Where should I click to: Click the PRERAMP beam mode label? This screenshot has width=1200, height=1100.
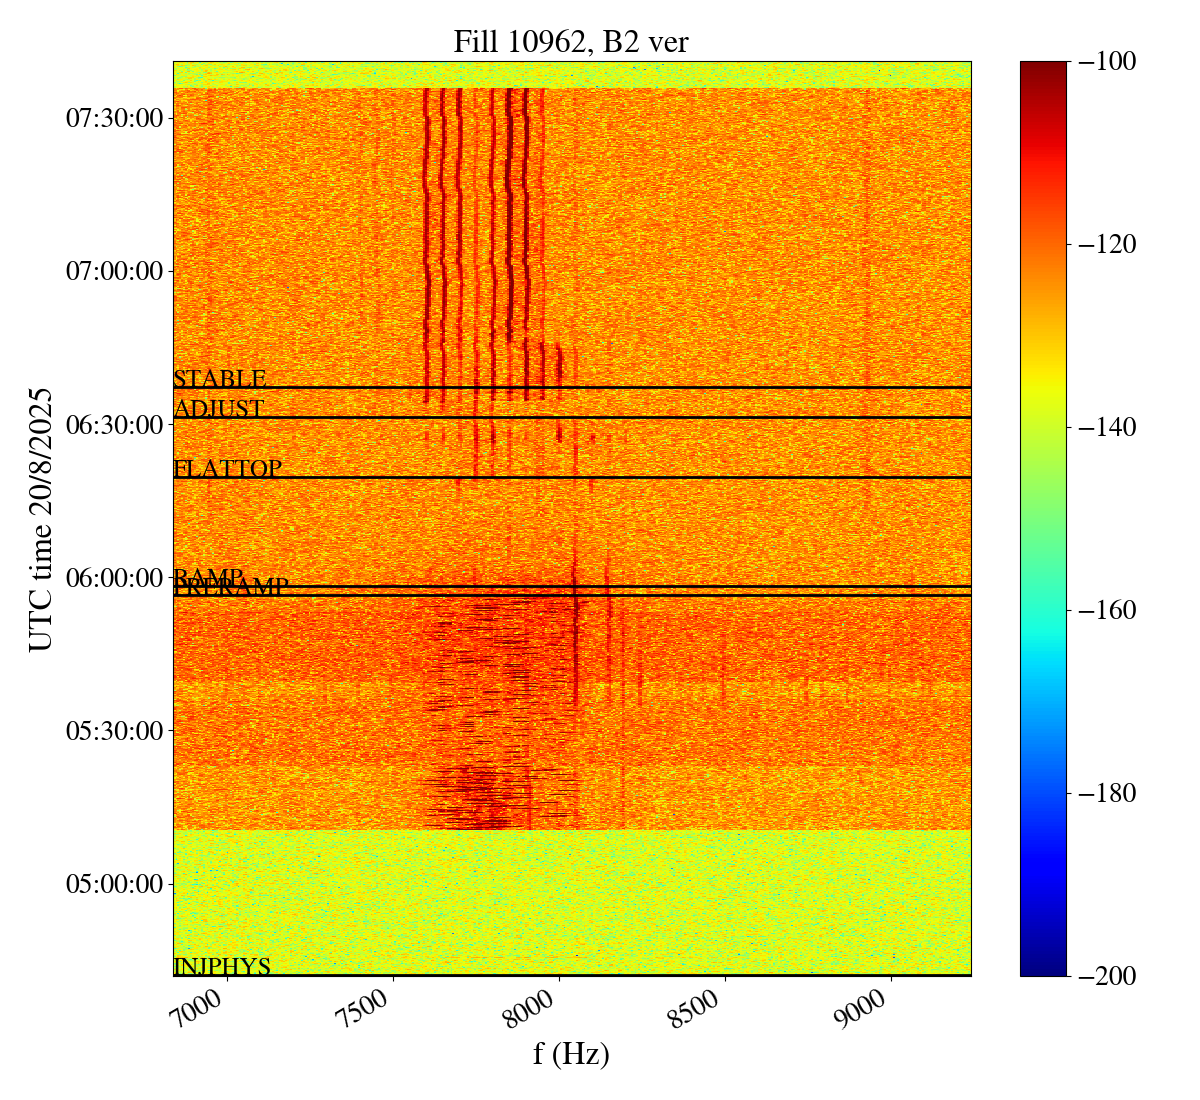pyautogui.click(x=232, y=588)
